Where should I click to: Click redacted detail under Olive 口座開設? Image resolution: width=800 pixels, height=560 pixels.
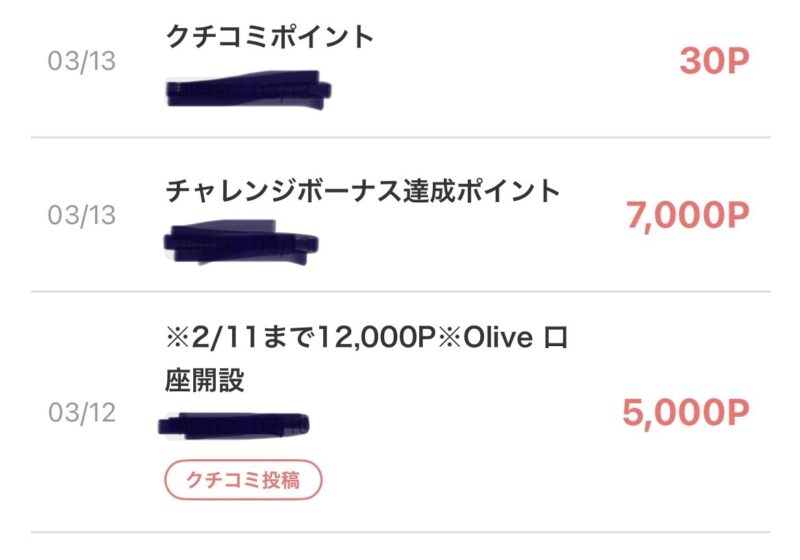(x=234, y=426)
